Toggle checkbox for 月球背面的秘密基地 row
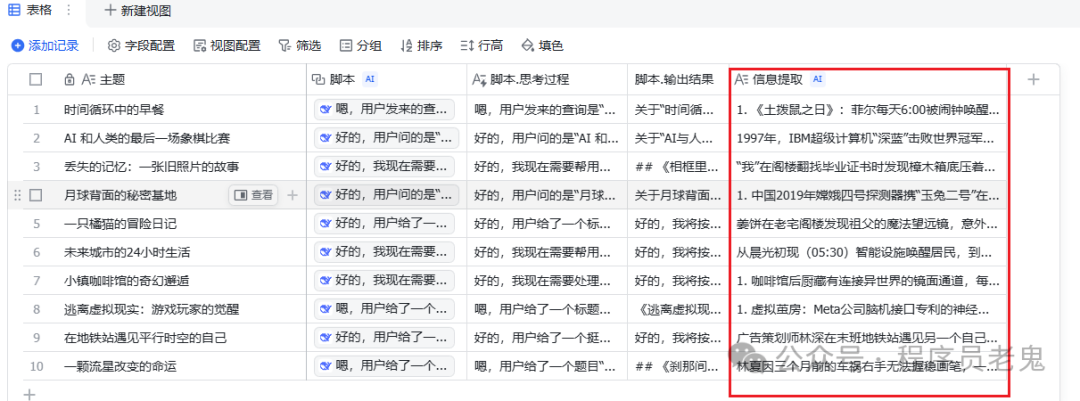 (36, 196)
